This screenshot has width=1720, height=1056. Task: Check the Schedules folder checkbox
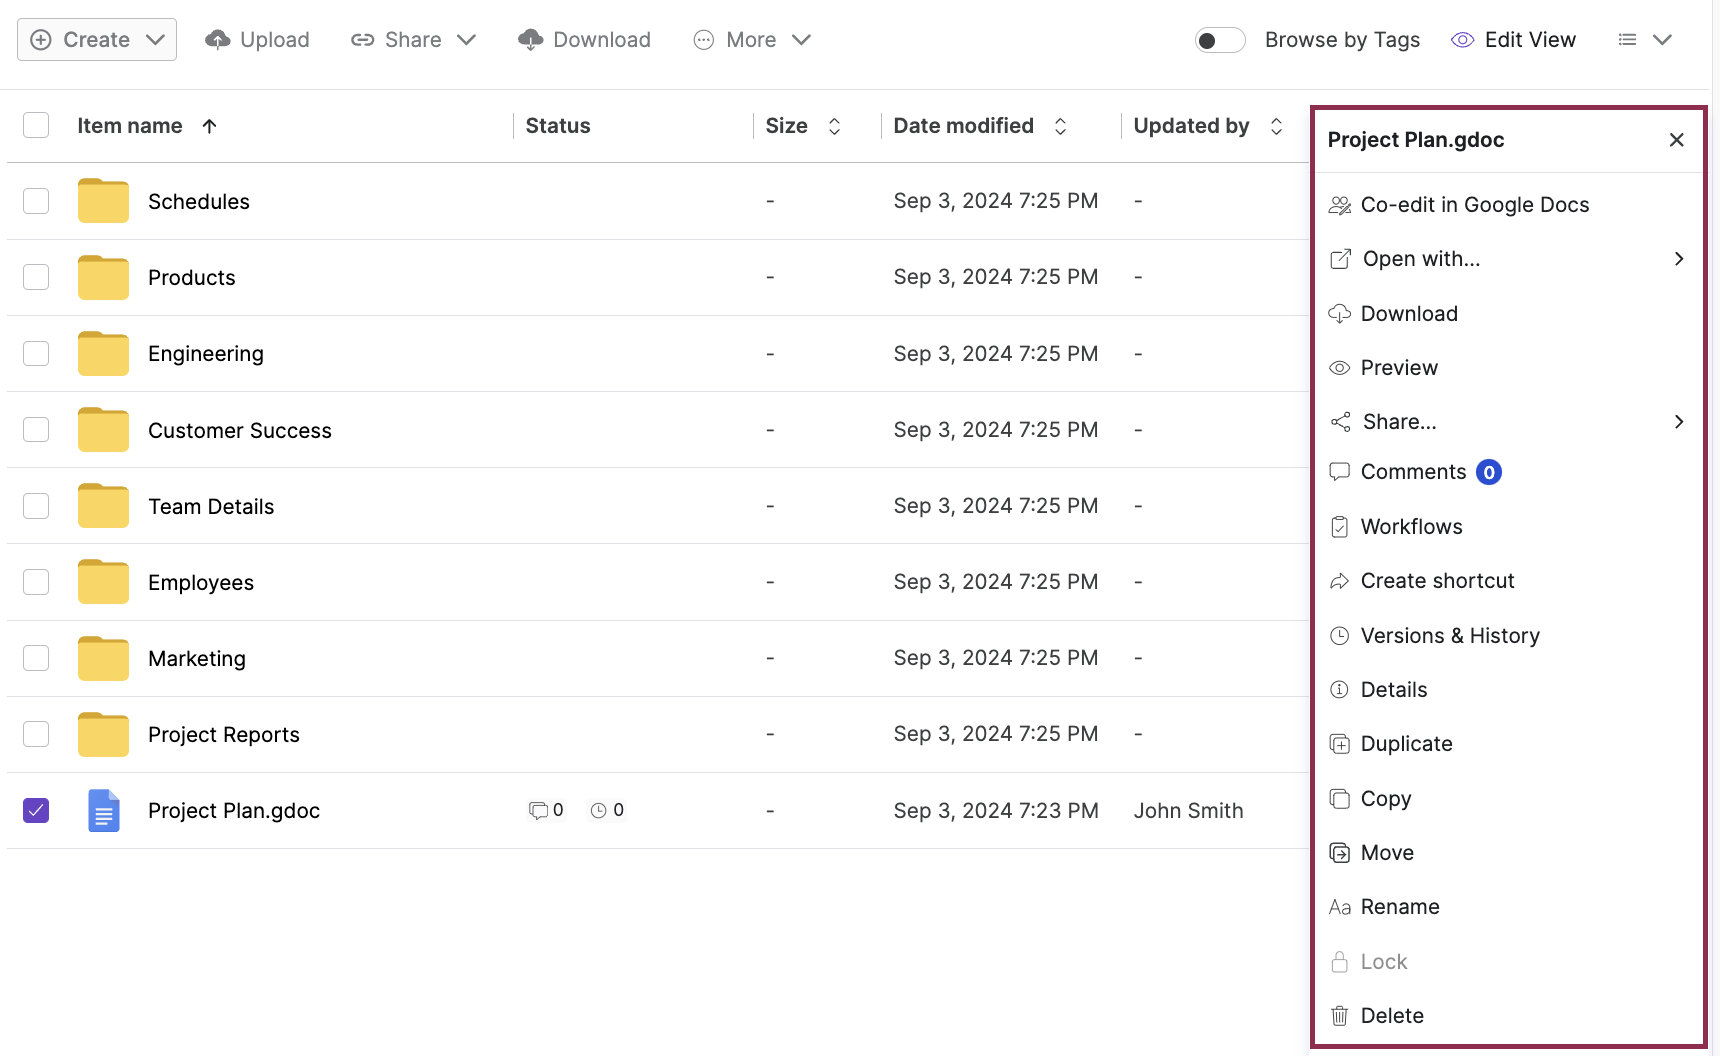click(x=36, y=201)
